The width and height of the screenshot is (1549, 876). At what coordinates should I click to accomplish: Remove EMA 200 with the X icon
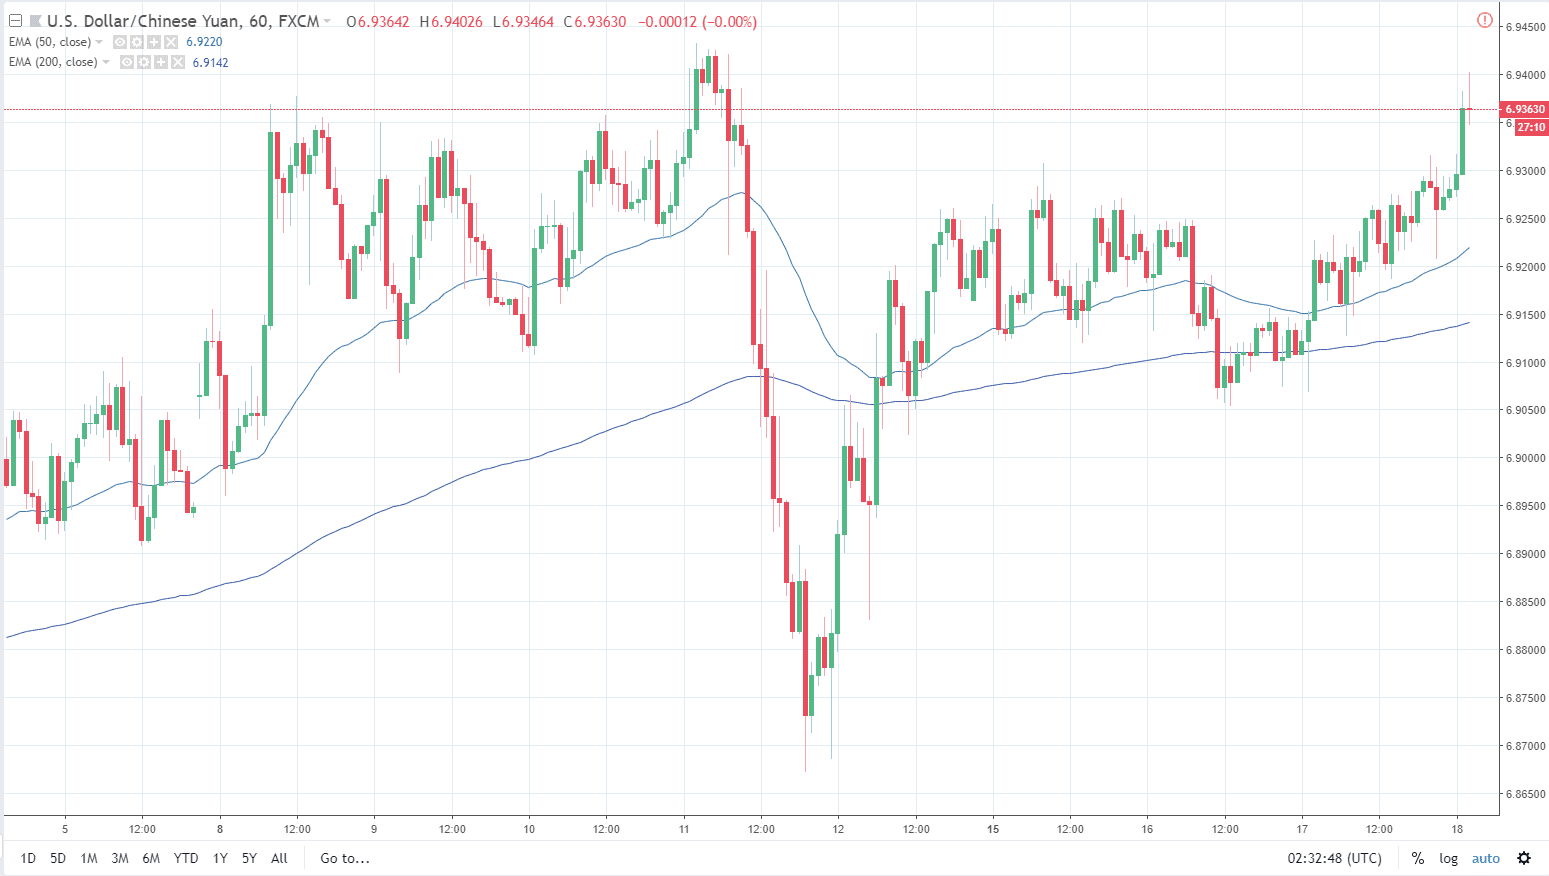tap(178, 62)
